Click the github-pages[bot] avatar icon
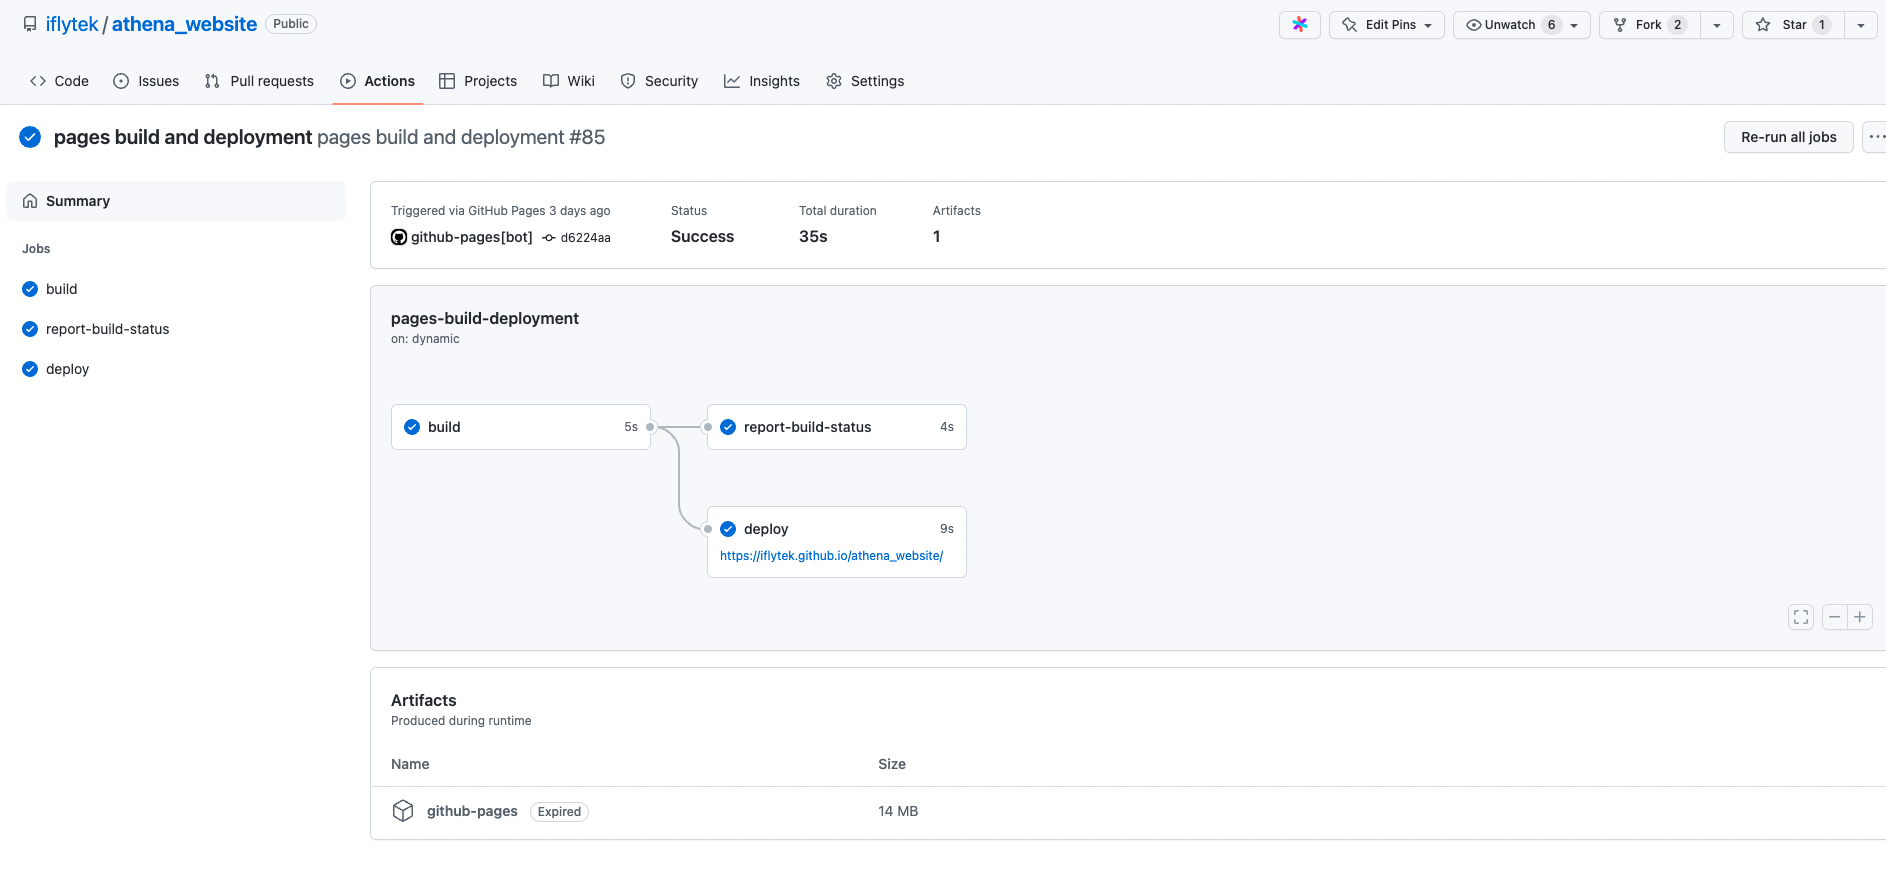 399,237
